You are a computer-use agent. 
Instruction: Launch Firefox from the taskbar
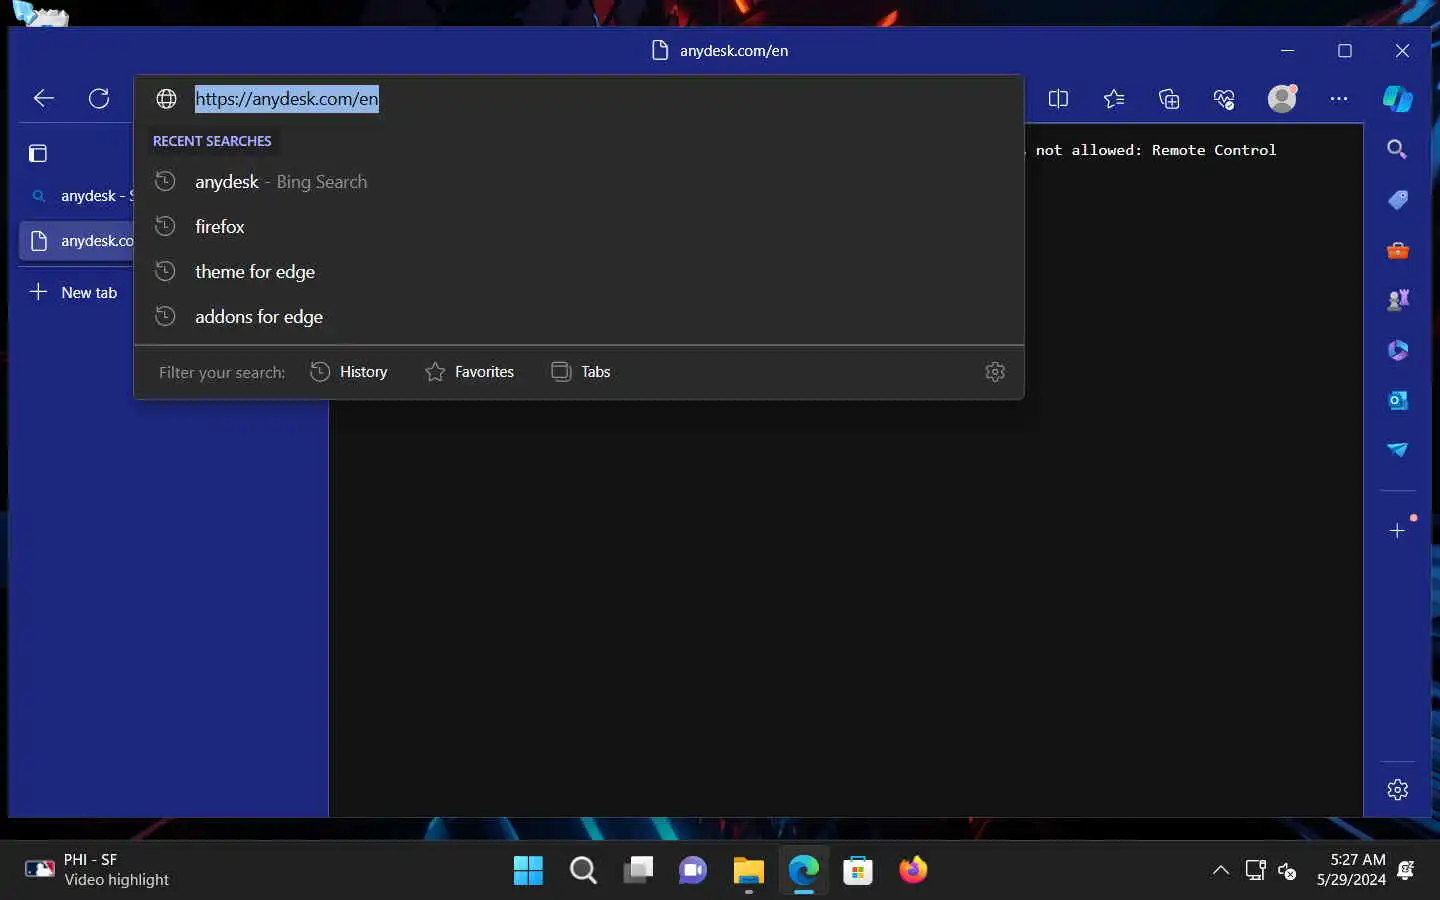click(913, 870)
